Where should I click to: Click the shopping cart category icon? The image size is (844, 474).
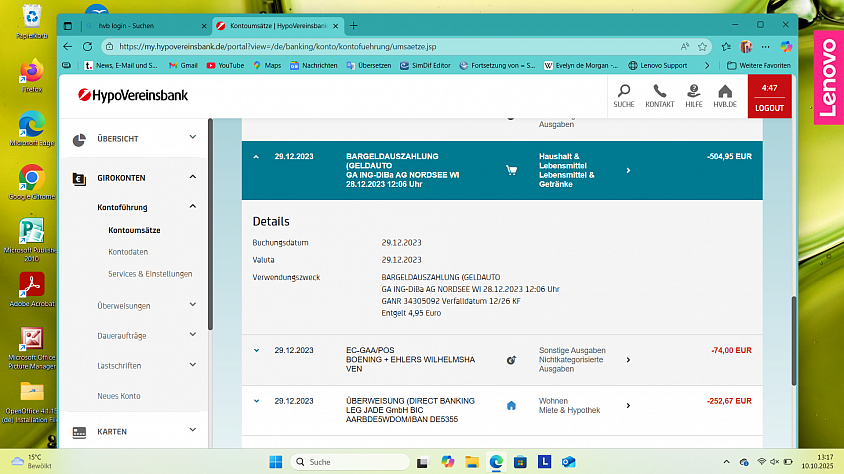(511, 171)
